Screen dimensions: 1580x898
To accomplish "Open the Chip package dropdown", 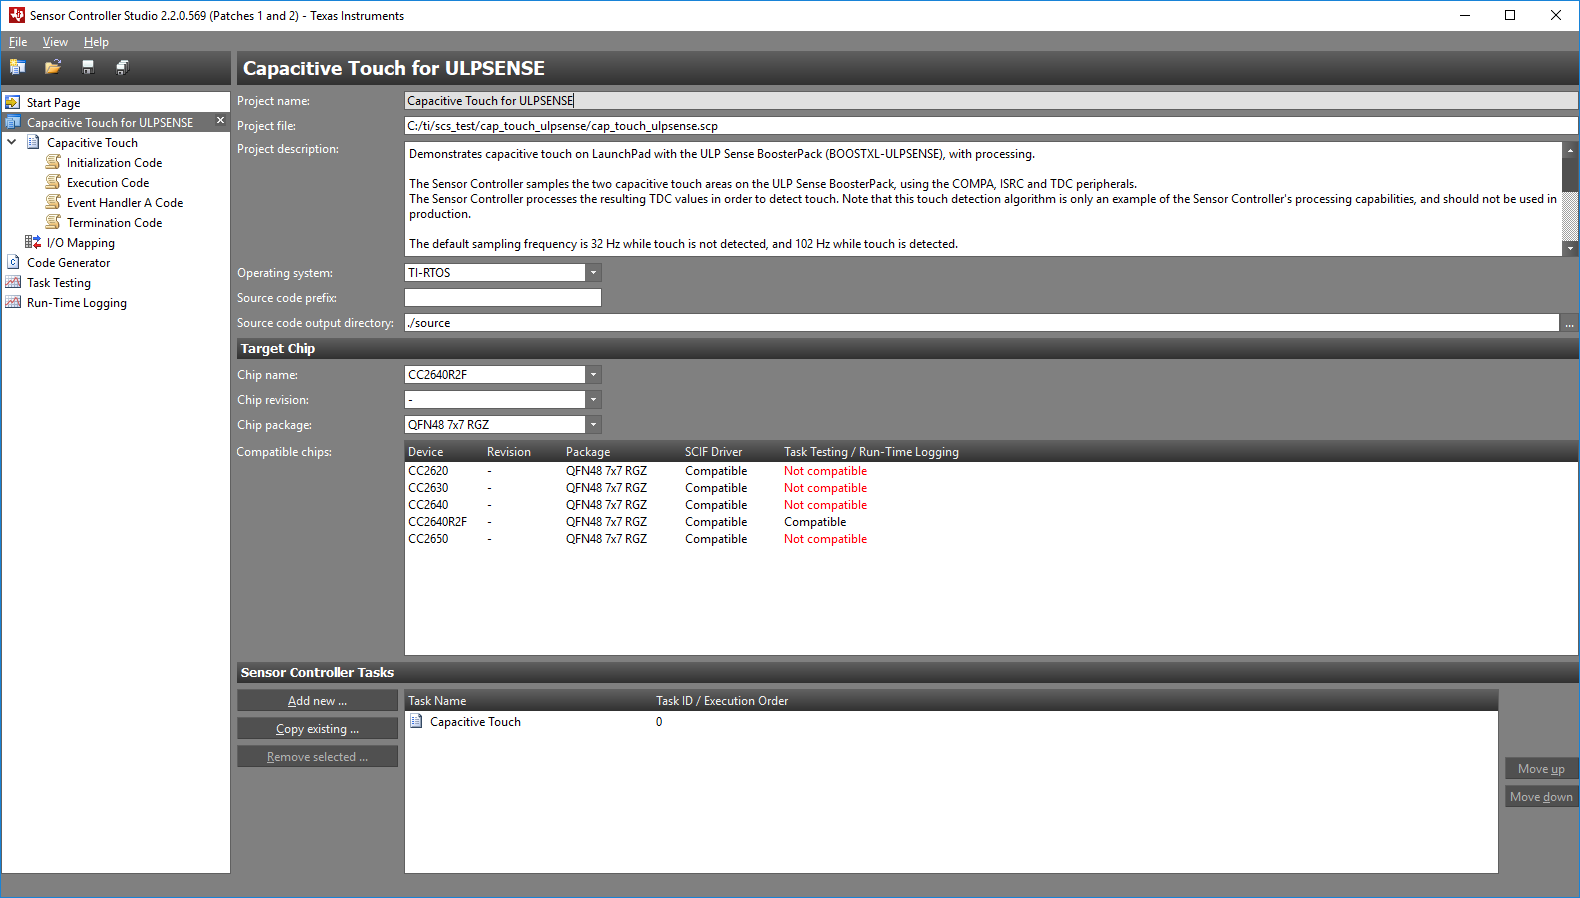I will [x=593, y=425].
